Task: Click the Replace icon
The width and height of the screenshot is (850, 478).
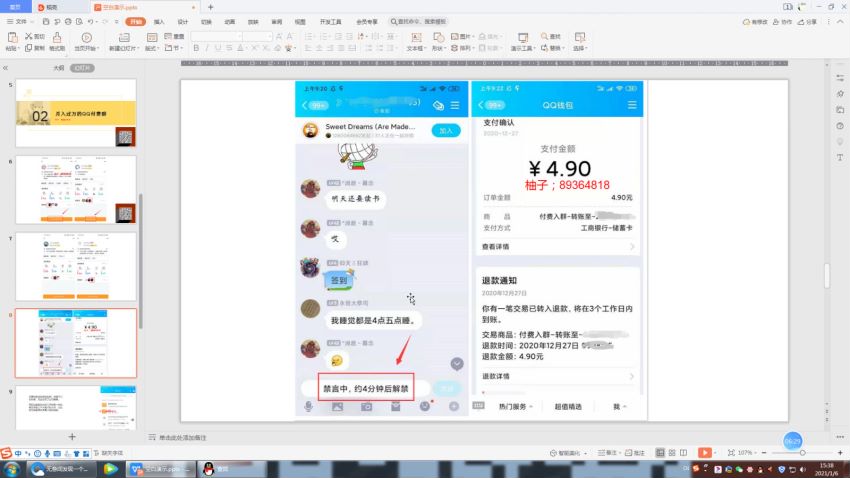Action: [x=544, y=48]
